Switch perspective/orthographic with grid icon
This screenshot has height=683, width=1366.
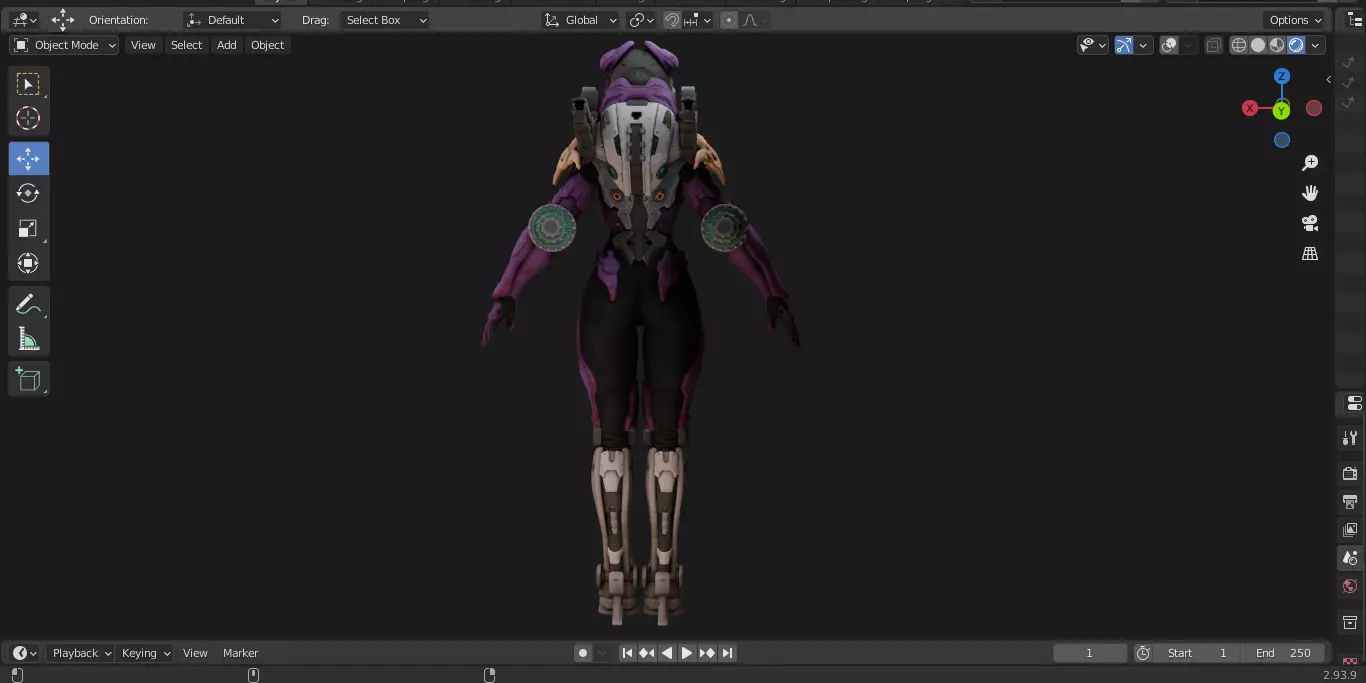(x=1310, y=254)
